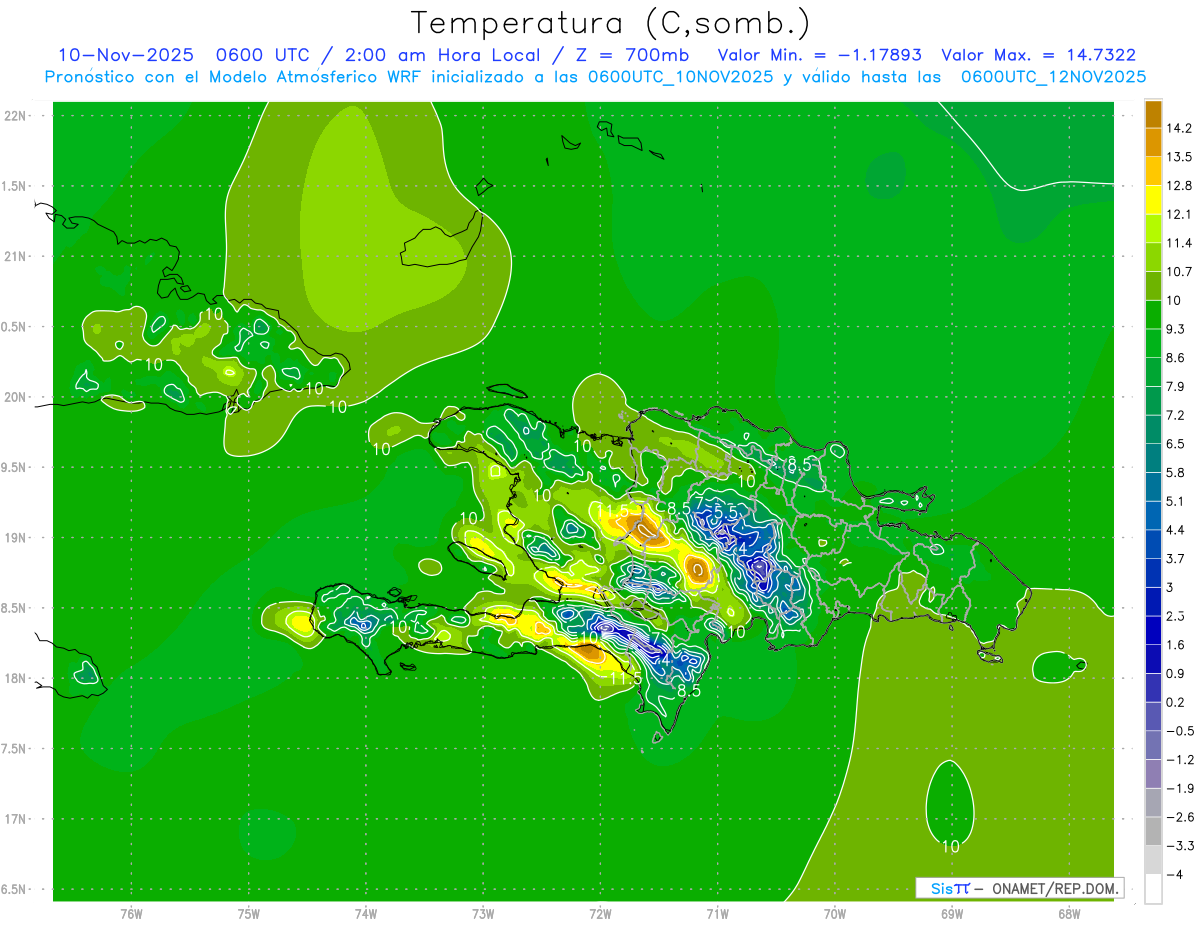Viewport: 1200px width, 927px height.
Task: Click the -1.9 colorbar value
Action: (x=1179, y=788)
